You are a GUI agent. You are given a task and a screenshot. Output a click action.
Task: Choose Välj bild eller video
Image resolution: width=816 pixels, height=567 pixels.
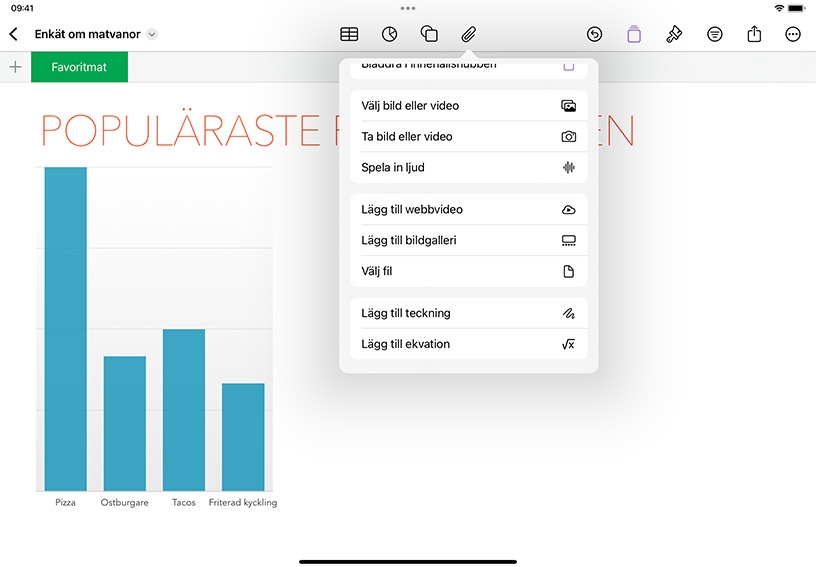[x=468, y=106]
